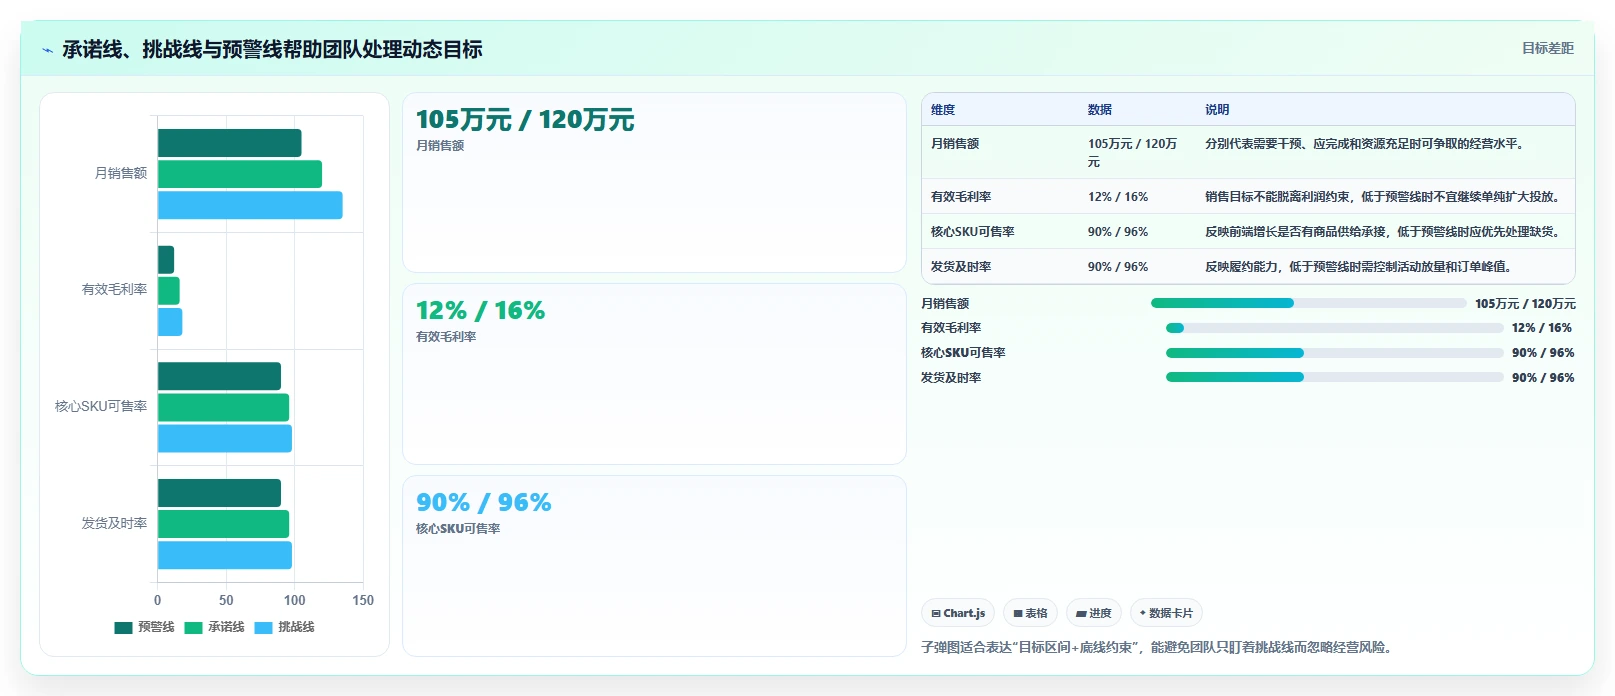Click the 105万元 / 120万元 value on the data card
The height and width of the screenshot is (696, 1615).
525,120
